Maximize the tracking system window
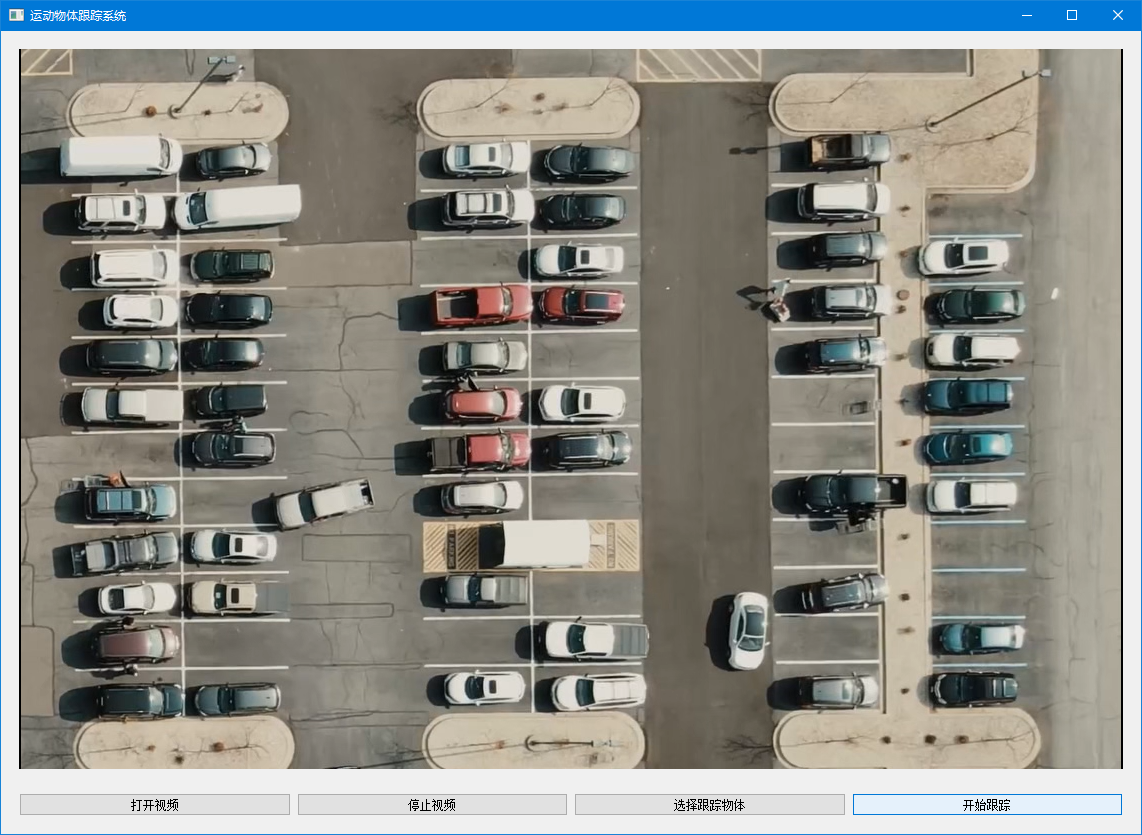Image resolution: width=1142 pixels, height=835 pixels. coord(1072,15)
